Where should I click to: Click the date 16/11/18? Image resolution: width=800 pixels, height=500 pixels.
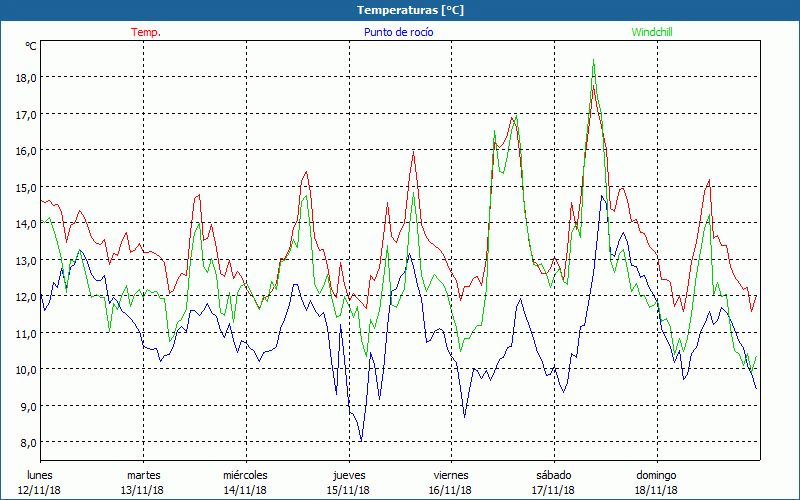pos(451,490)
